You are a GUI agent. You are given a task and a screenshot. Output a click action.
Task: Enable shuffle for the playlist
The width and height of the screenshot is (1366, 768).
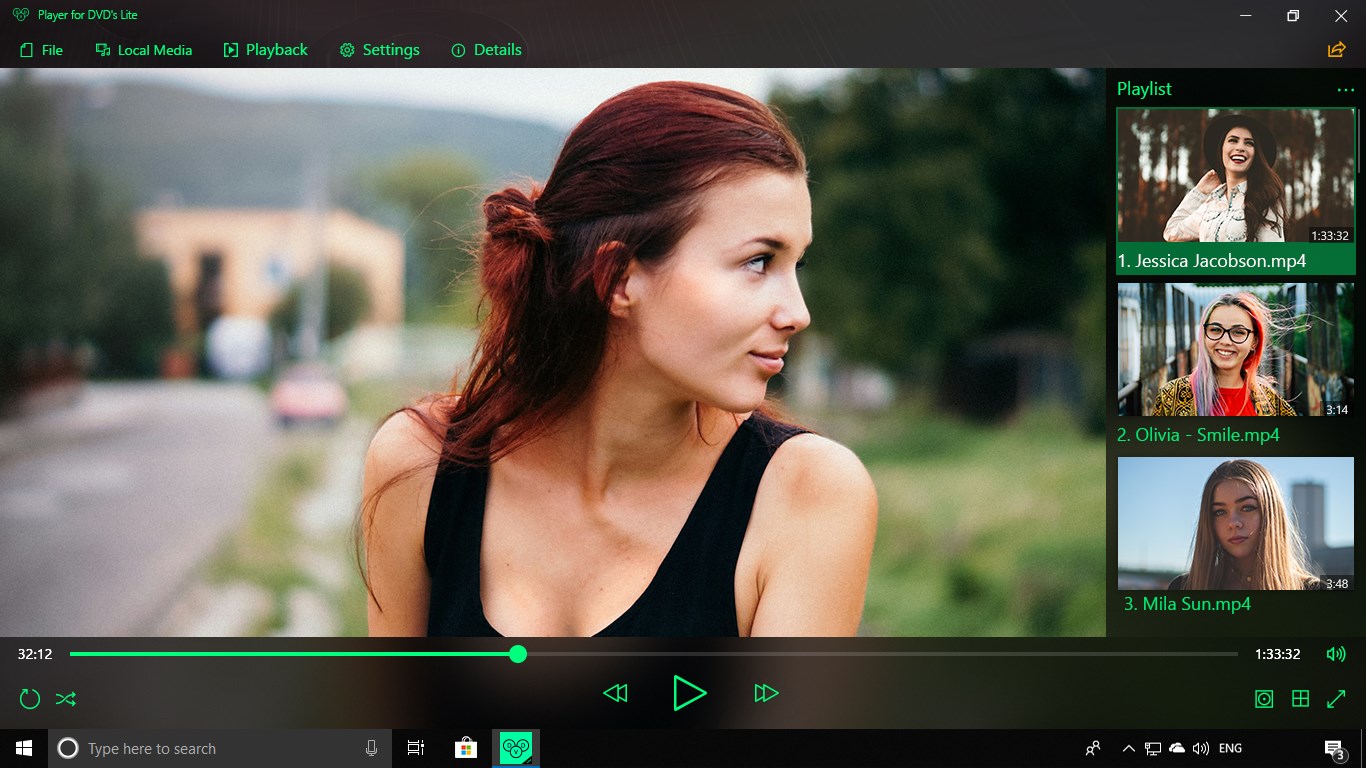click(x=65, y=698)
